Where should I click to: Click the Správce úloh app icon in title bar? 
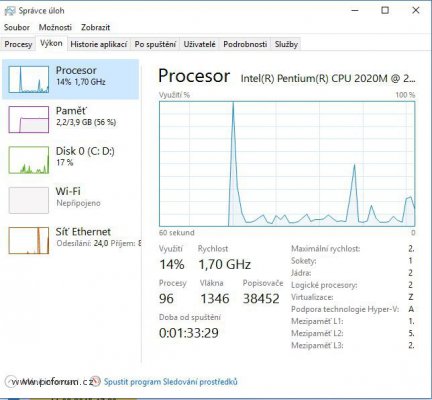click(x=10, y=11)
